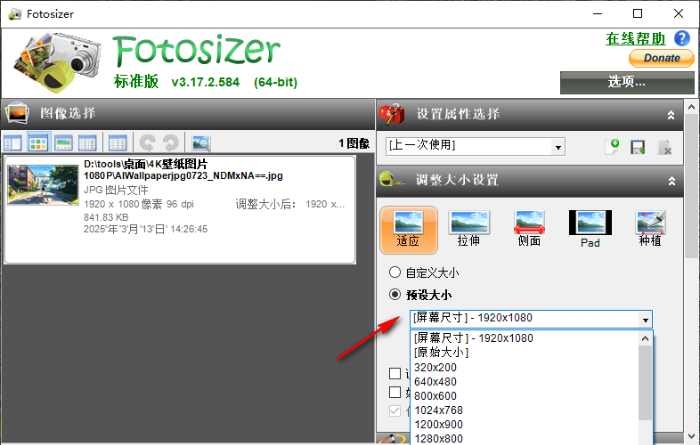This screenshot has width=700, height=445.
Task: Choose the 自定义大小 radio button
Action: pos(395,272)
